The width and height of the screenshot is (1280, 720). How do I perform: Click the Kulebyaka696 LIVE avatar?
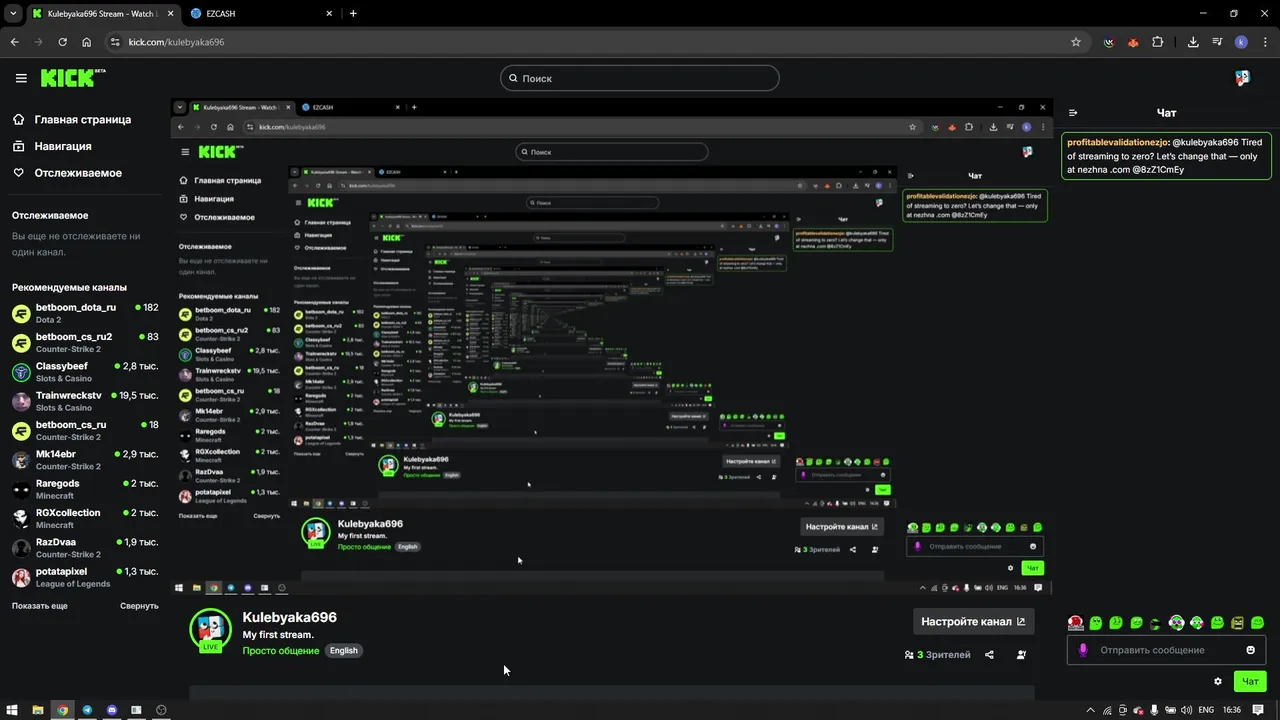(210, 630)
